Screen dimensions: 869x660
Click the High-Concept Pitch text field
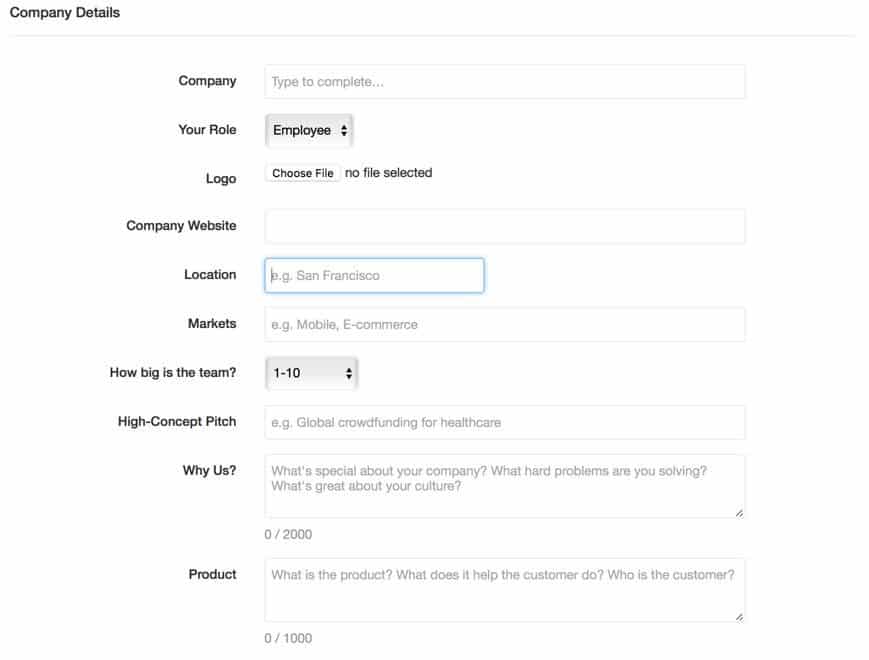click(504, 422)
